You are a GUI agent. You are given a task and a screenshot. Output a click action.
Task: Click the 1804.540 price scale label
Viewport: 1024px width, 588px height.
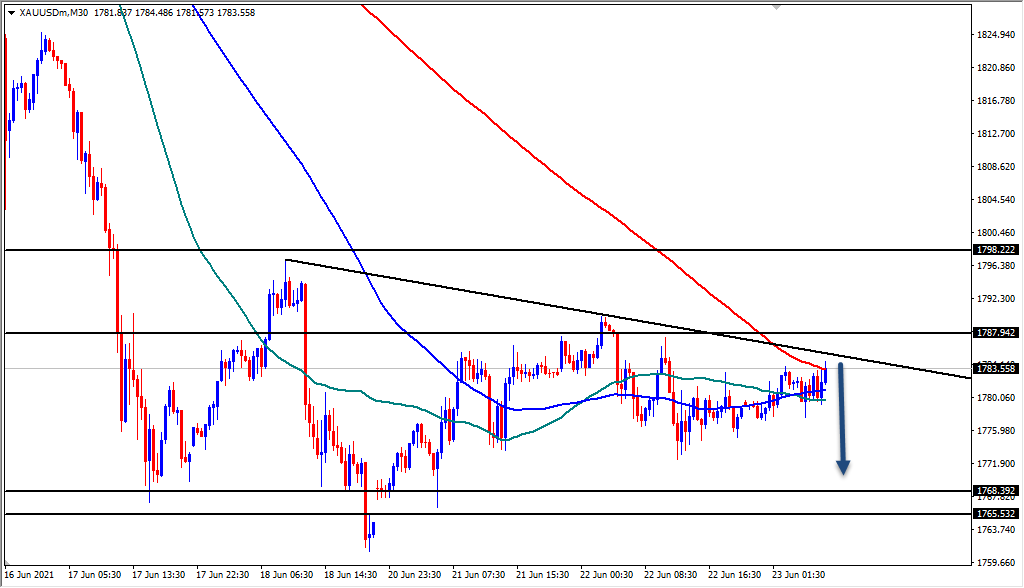tap(996, 199)
